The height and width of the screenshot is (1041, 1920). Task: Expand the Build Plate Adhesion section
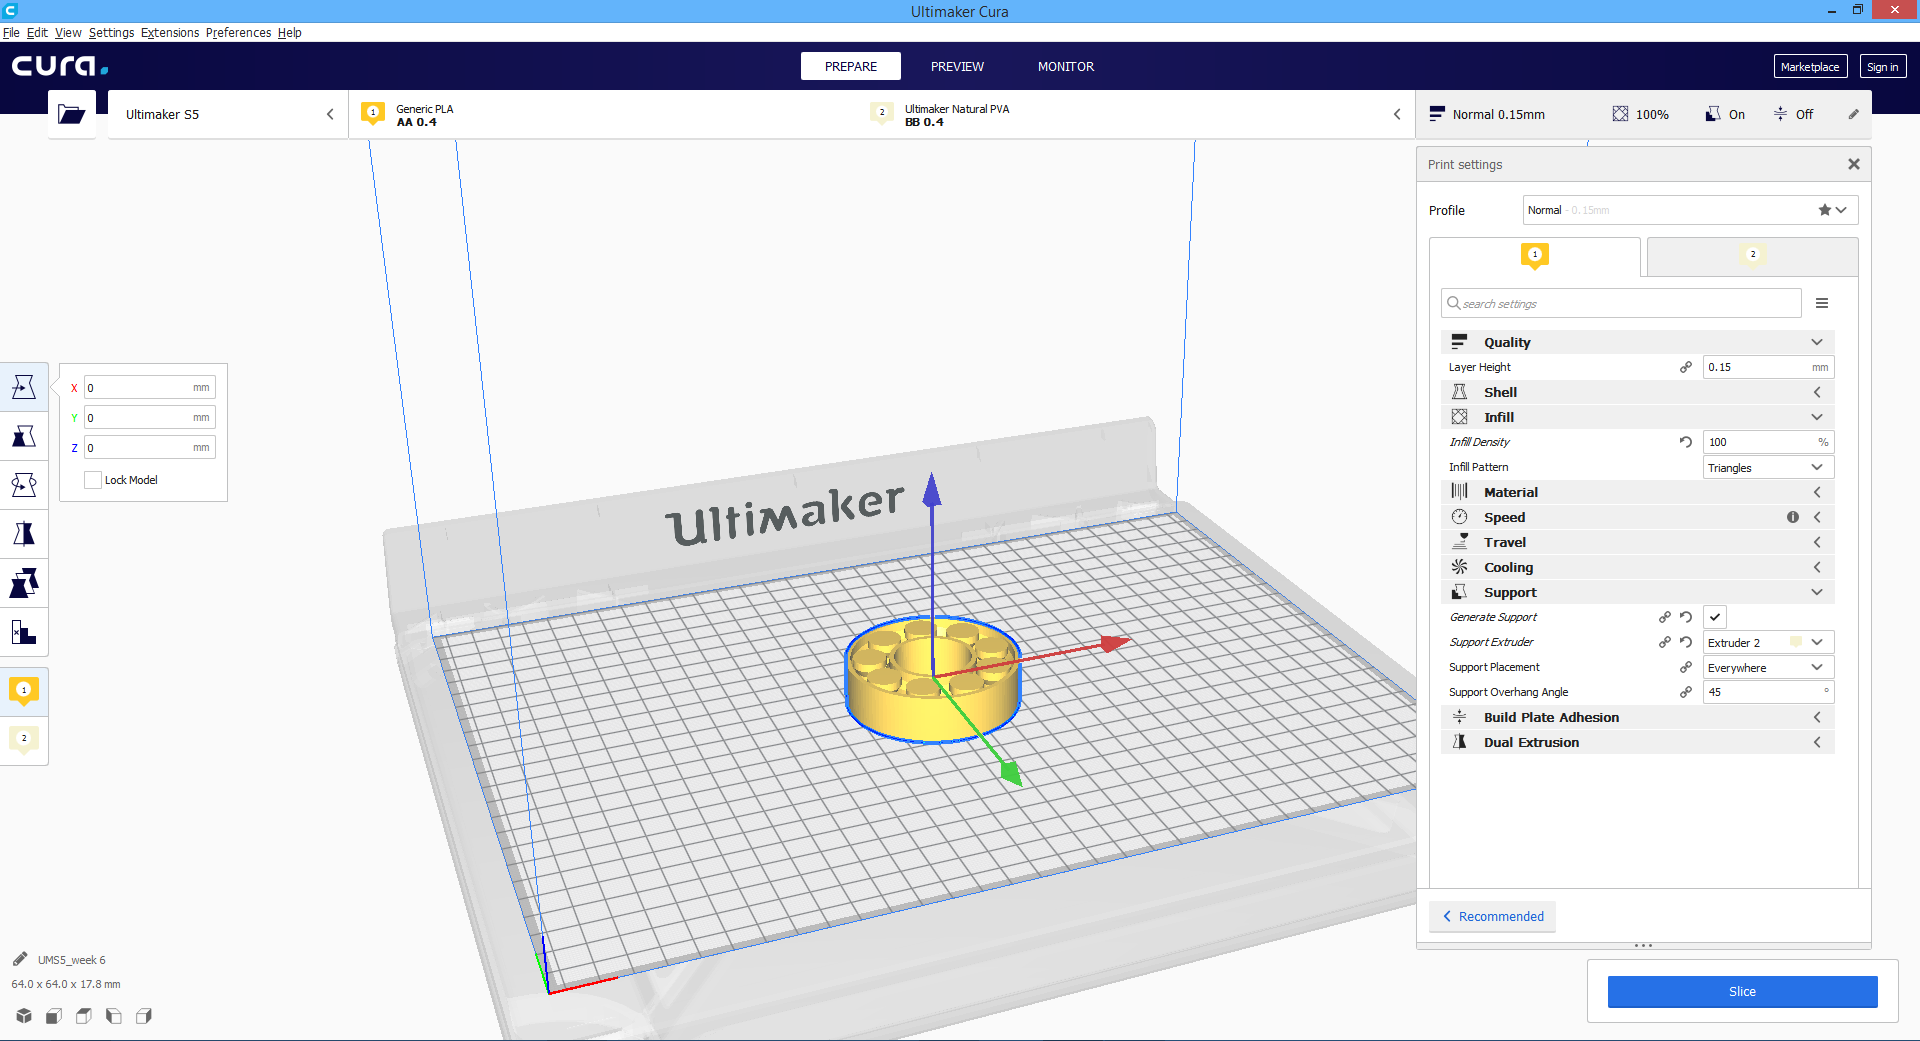pyautogui.click(x=1638, y=717)
